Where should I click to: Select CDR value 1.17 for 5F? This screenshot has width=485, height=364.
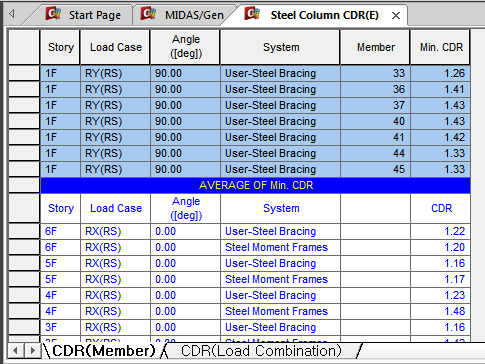coord(441,279)
